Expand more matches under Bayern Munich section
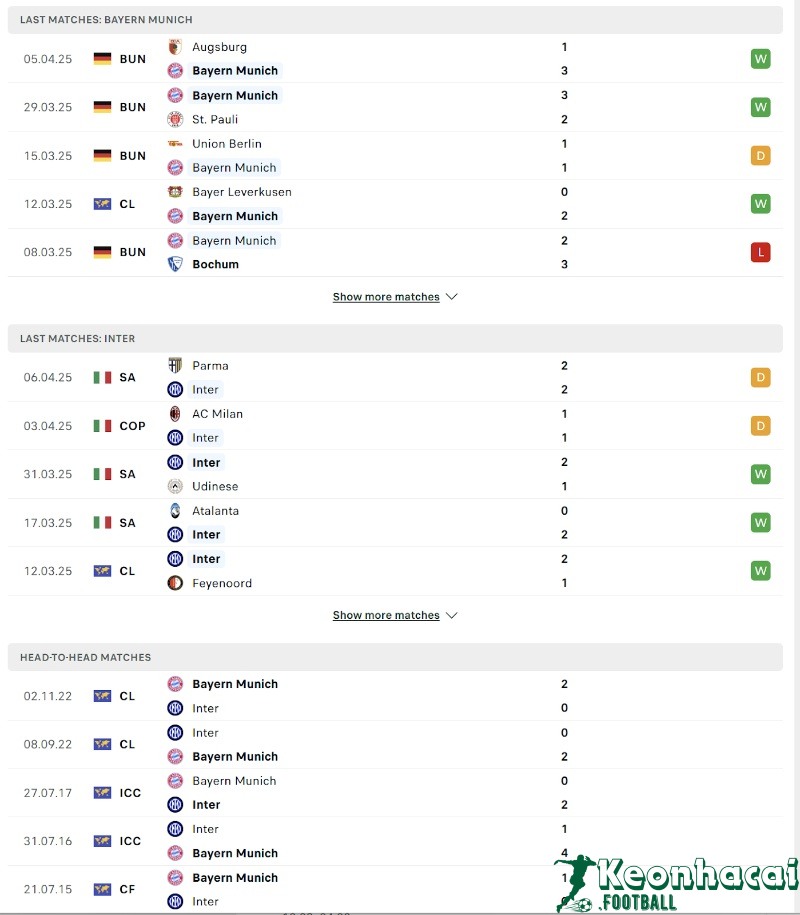 tap(386, 297)
